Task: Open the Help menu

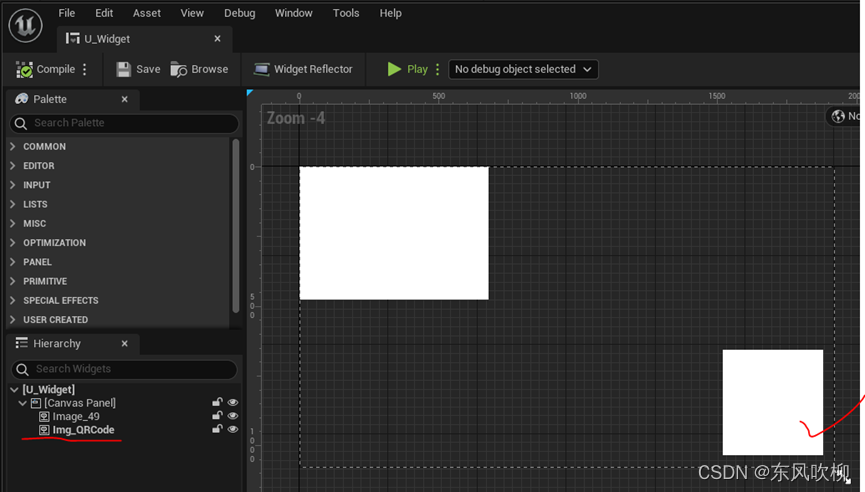Action: [391, 13]
